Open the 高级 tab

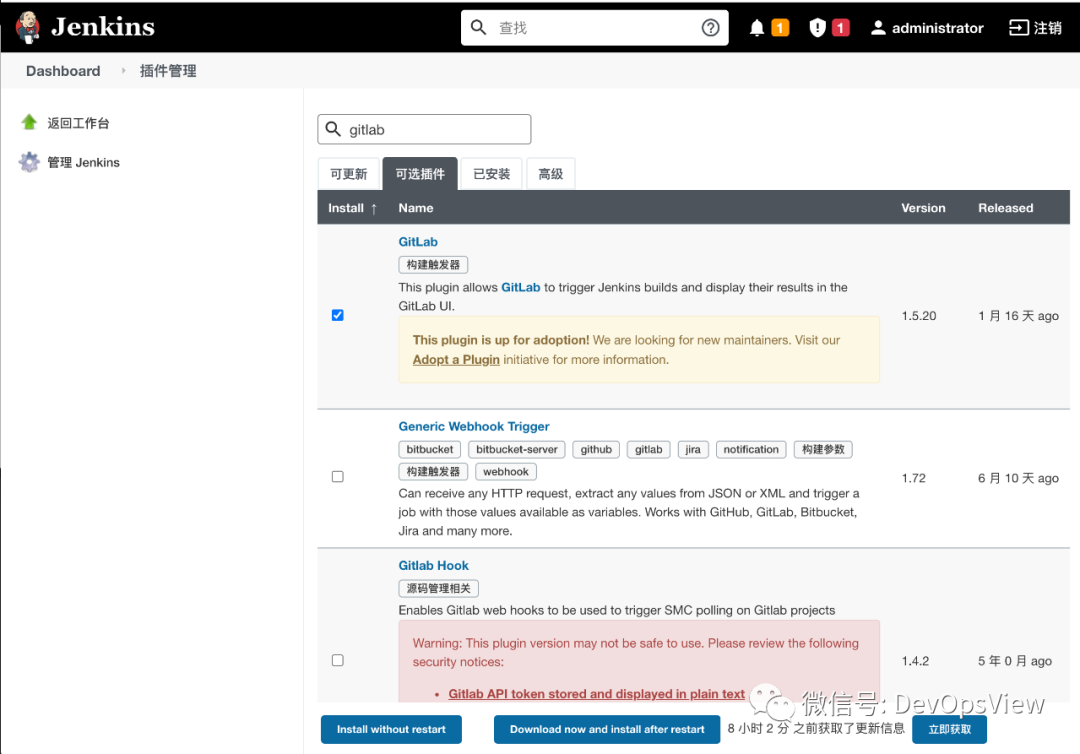coord(550,174)
